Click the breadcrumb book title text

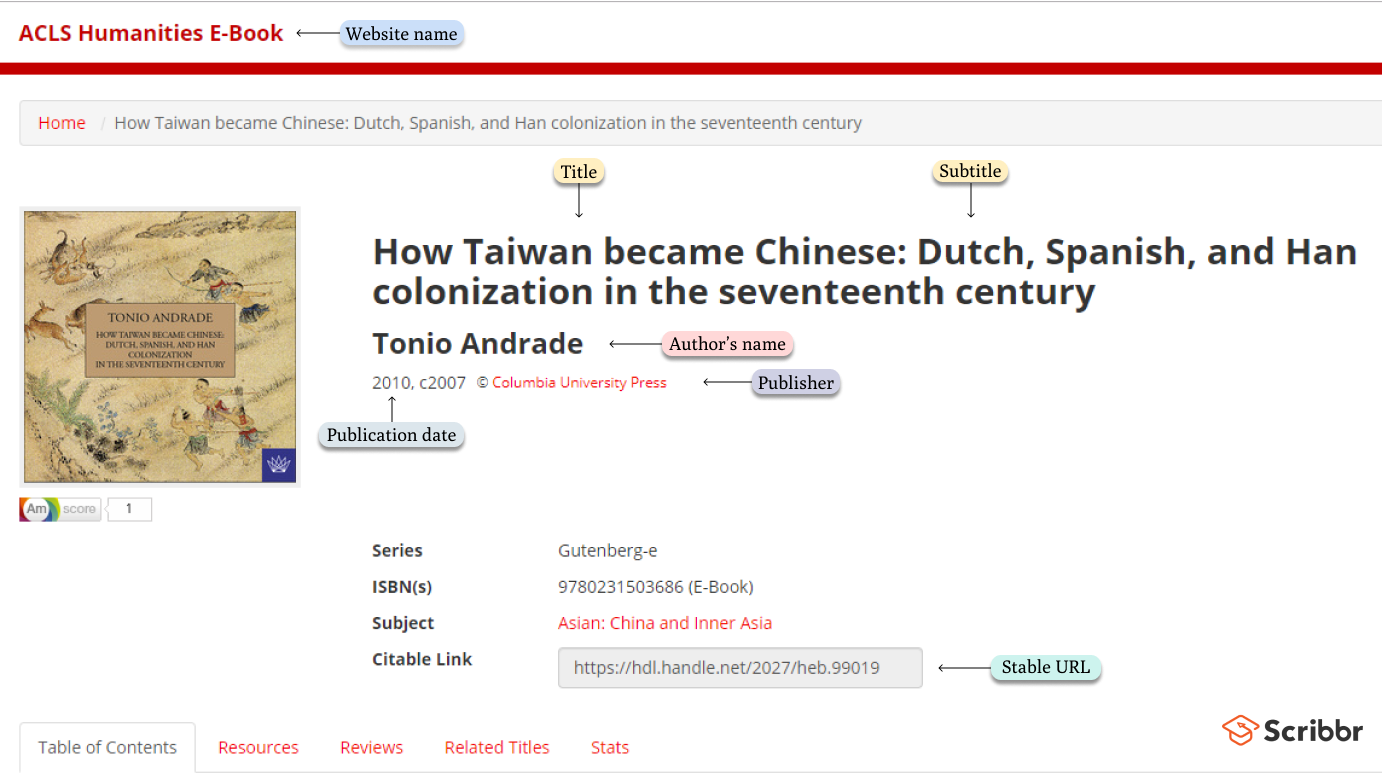coord(488,123)
